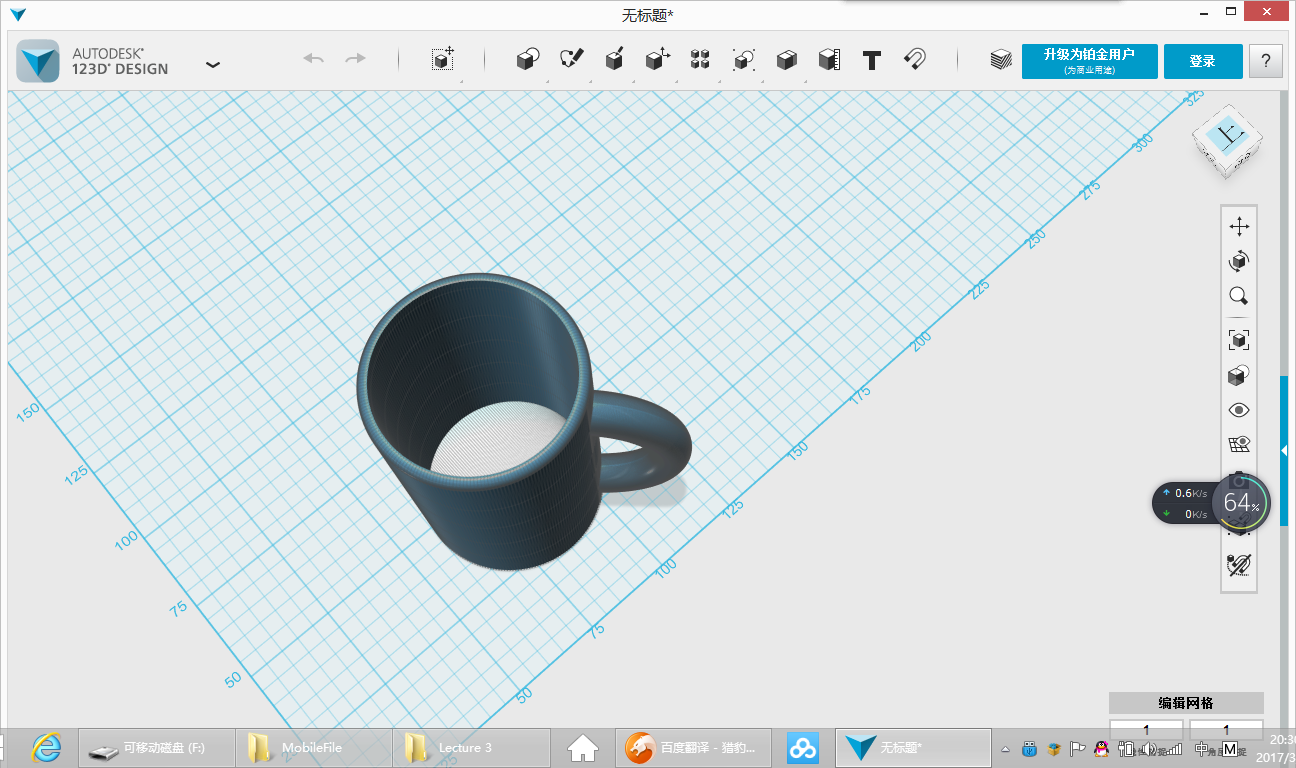
Task: Click the 编辑网格 edit grid button
Action: pyautogui.click(x=1186, y=703)
